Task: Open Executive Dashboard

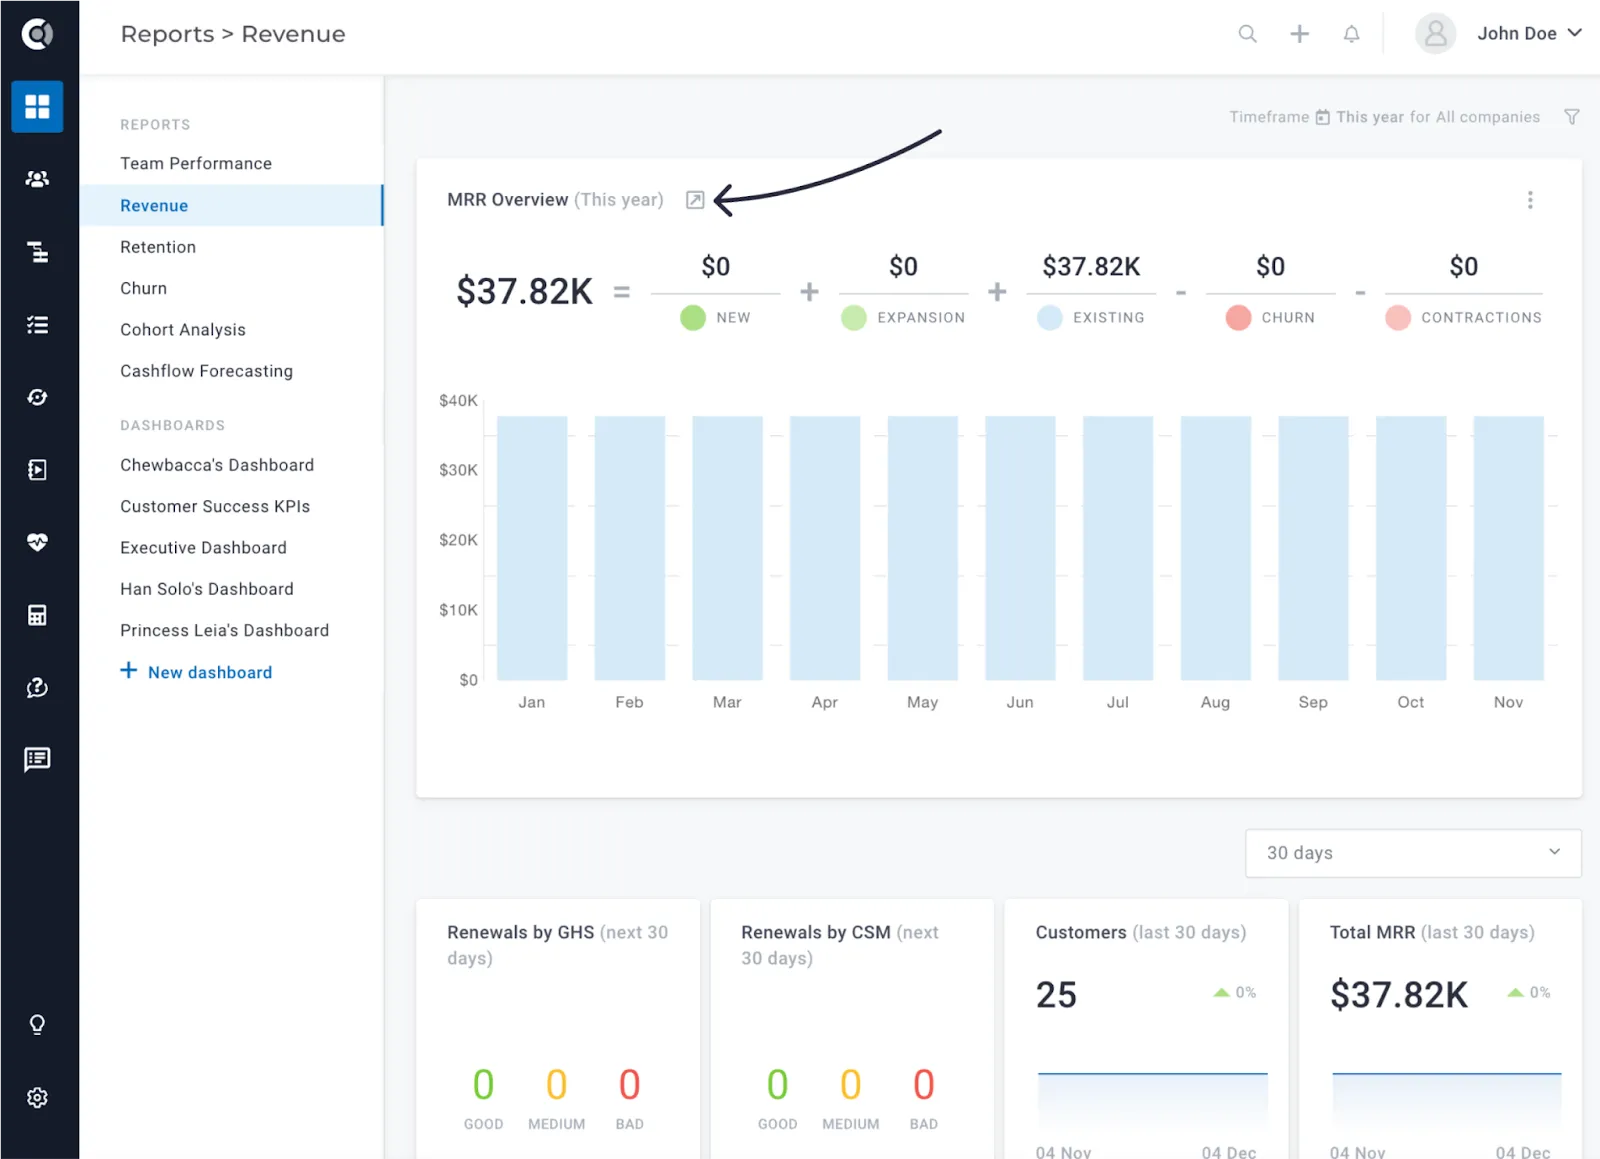Action: 203,548
